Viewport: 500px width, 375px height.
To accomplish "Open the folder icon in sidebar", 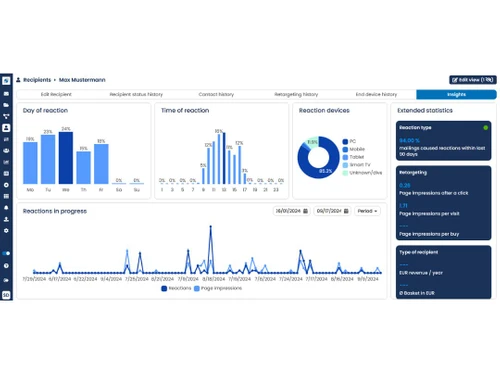I will 6,105.
